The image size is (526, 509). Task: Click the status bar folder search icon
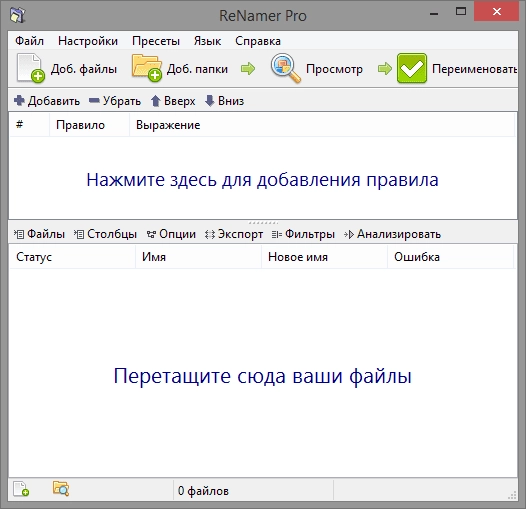[x=61, y=489]
